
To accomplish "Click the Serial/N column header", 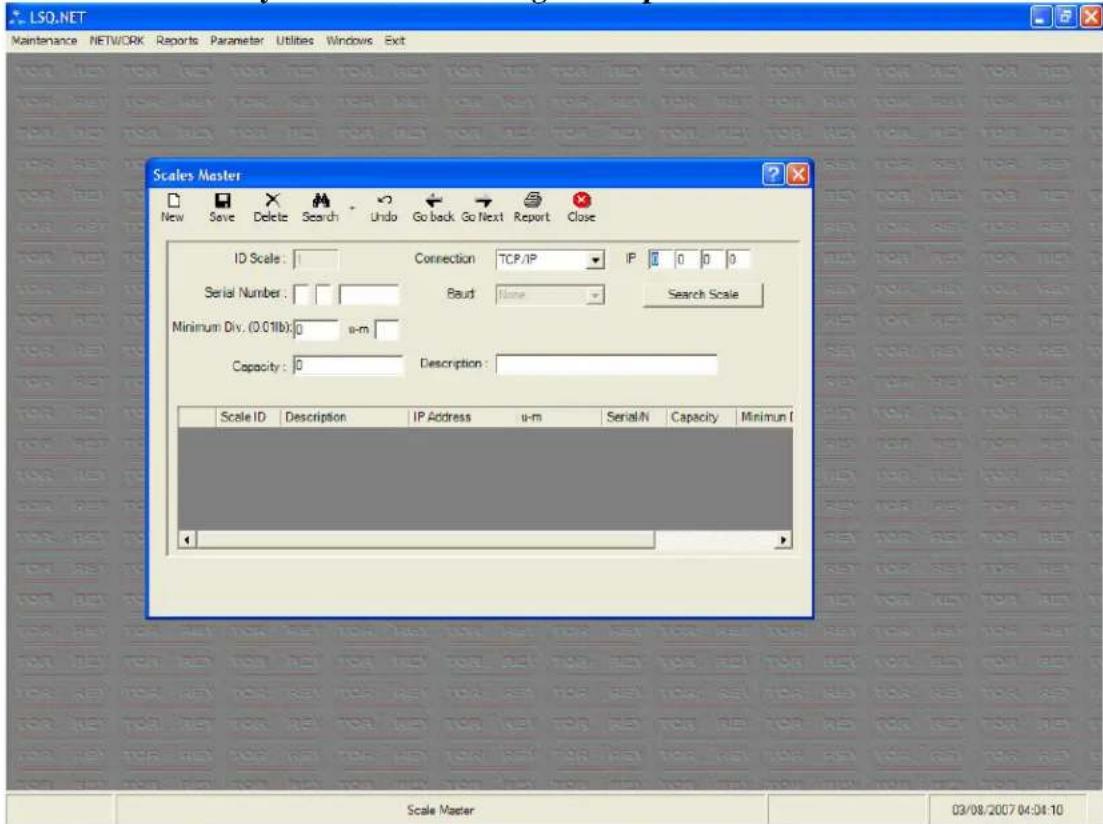I will pos(634,417).
